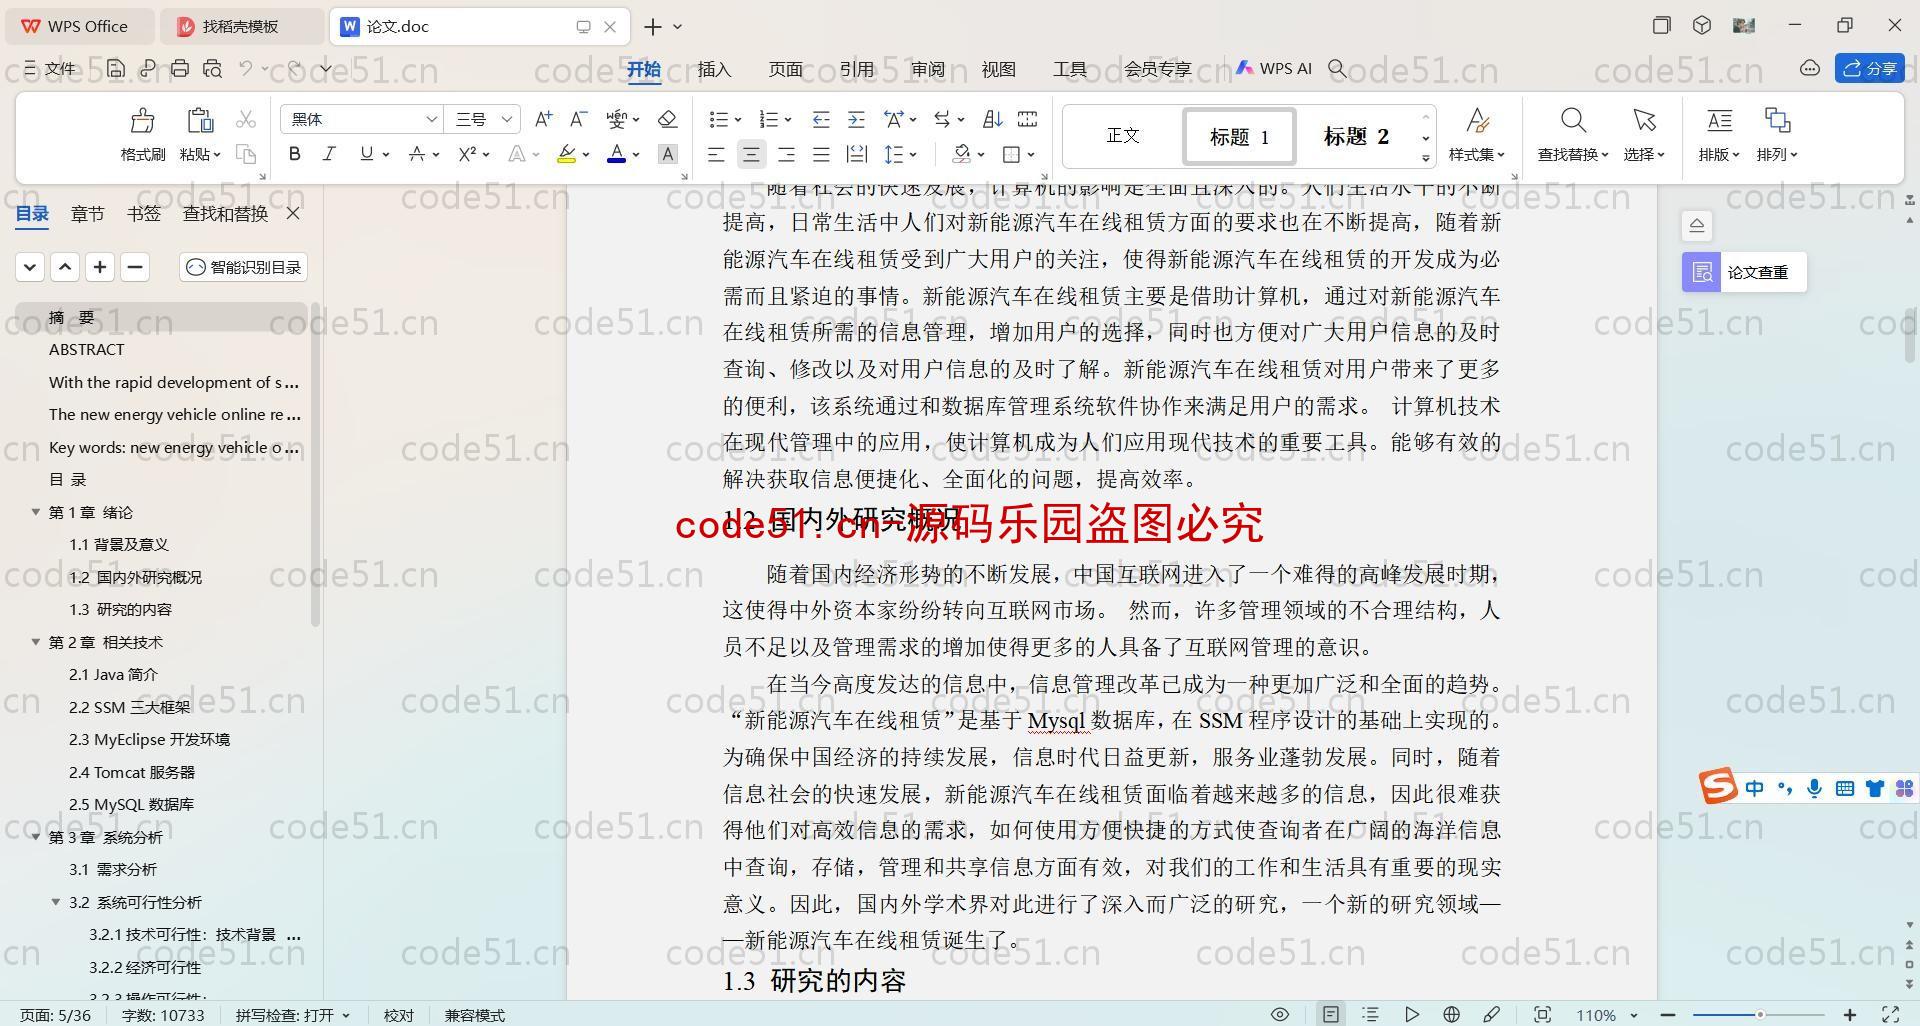This screenshot has width=1920, height=1026.
Task: Click 校对 in the status bar
Action: click(399, 1015)
